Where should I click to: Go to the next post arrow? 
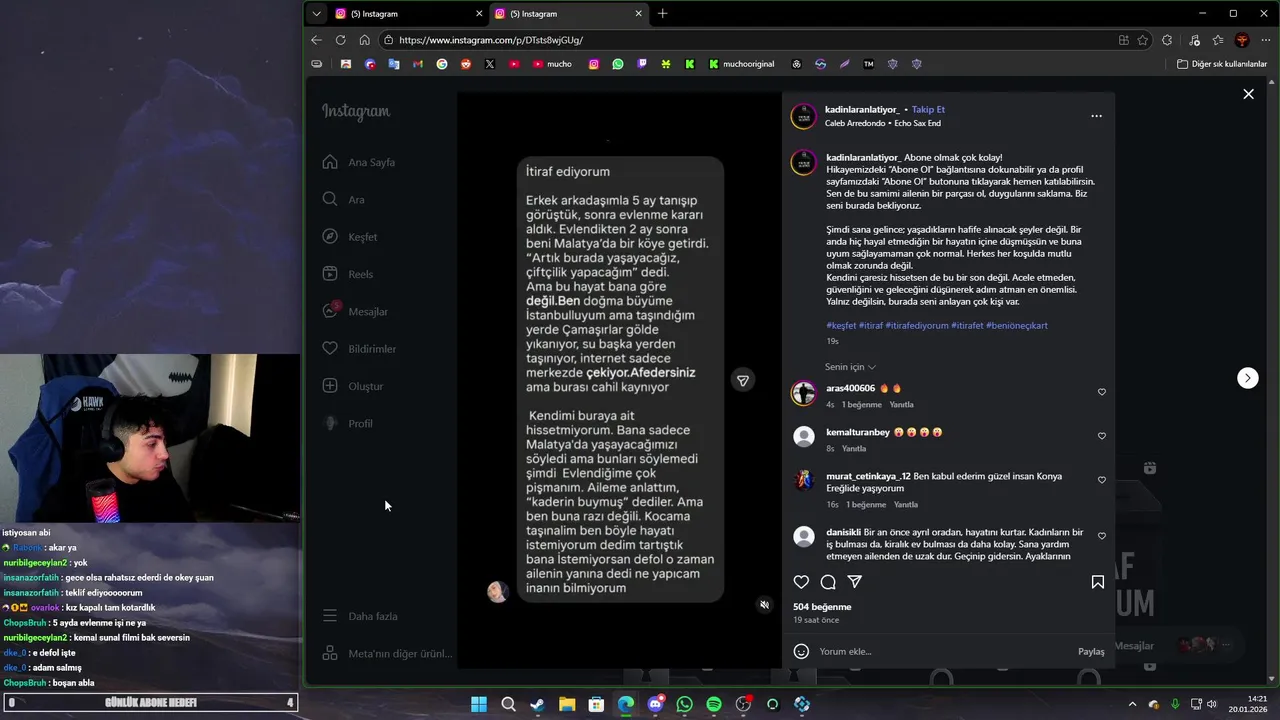coord(1248,378)
